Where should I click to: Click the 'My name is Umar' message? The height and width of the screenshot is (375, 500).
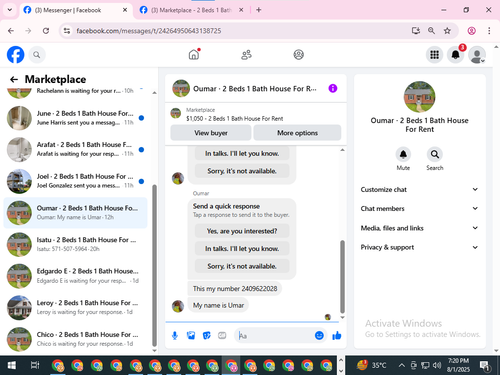point(218,305)
